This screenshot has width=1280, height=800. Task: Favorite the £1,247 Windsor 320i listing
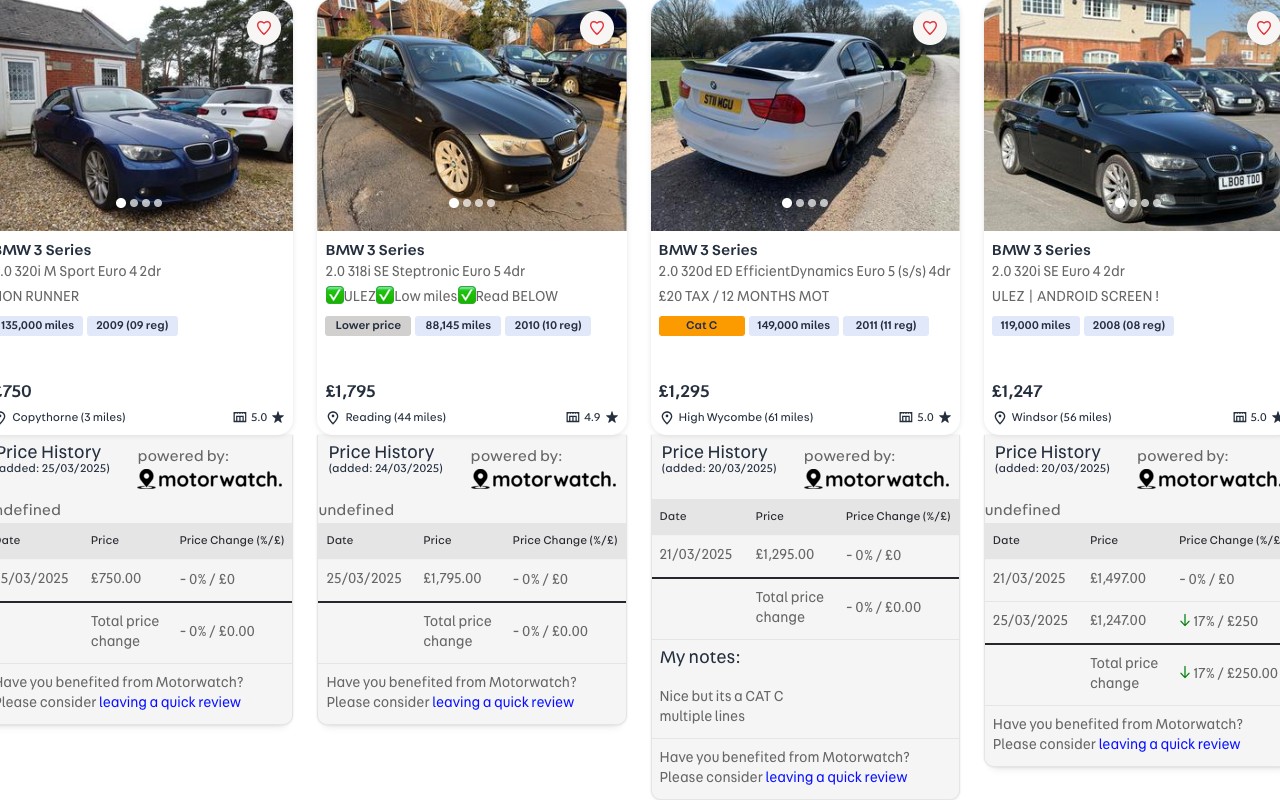[x=1264, y=28]
